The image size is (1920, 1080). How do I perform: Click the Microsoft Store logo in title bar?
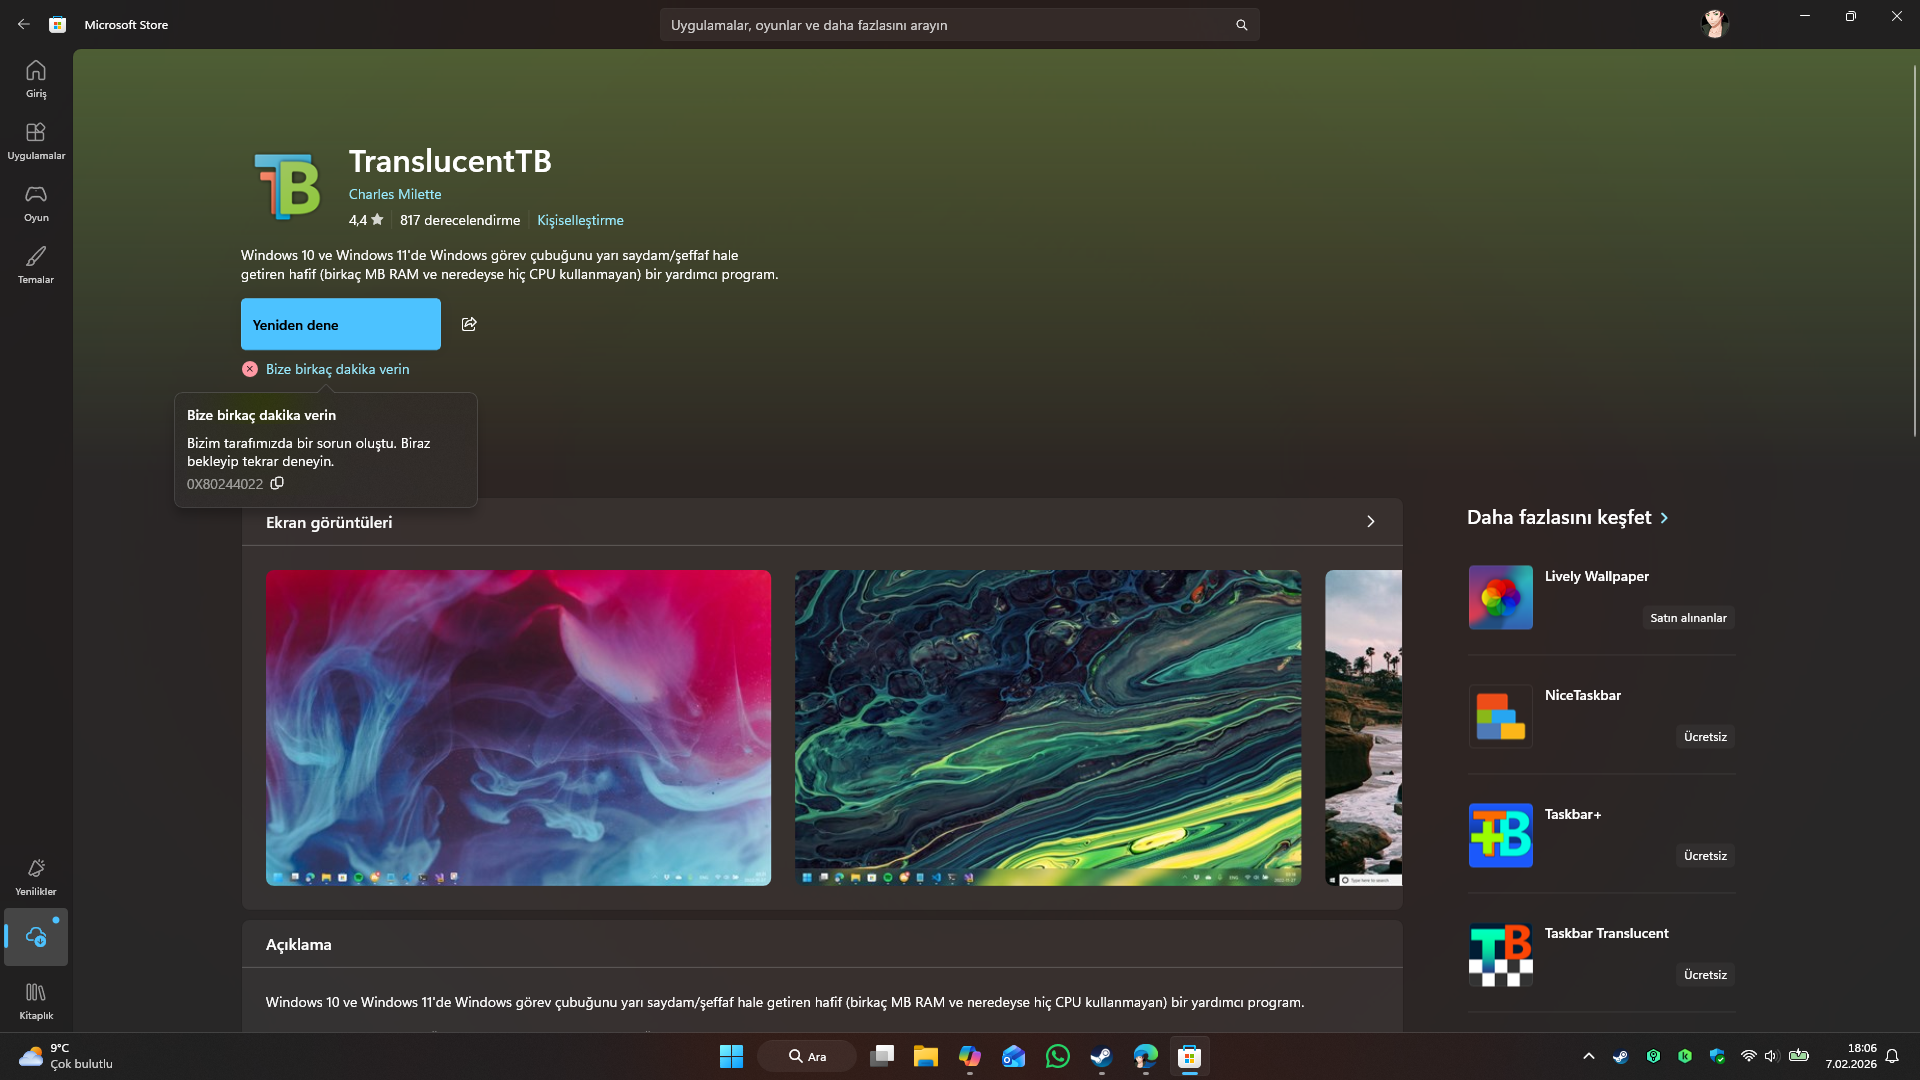tap(58, 24)
